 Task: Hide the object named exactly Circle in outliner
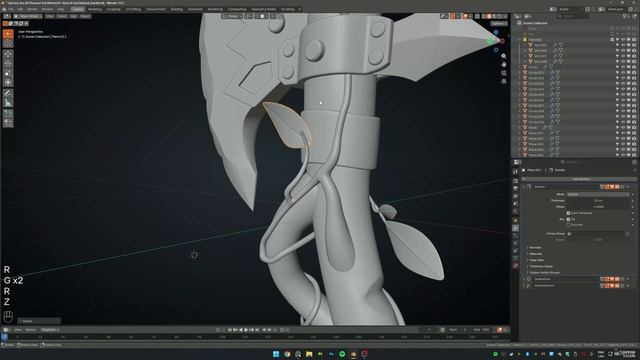pos(622,67)
